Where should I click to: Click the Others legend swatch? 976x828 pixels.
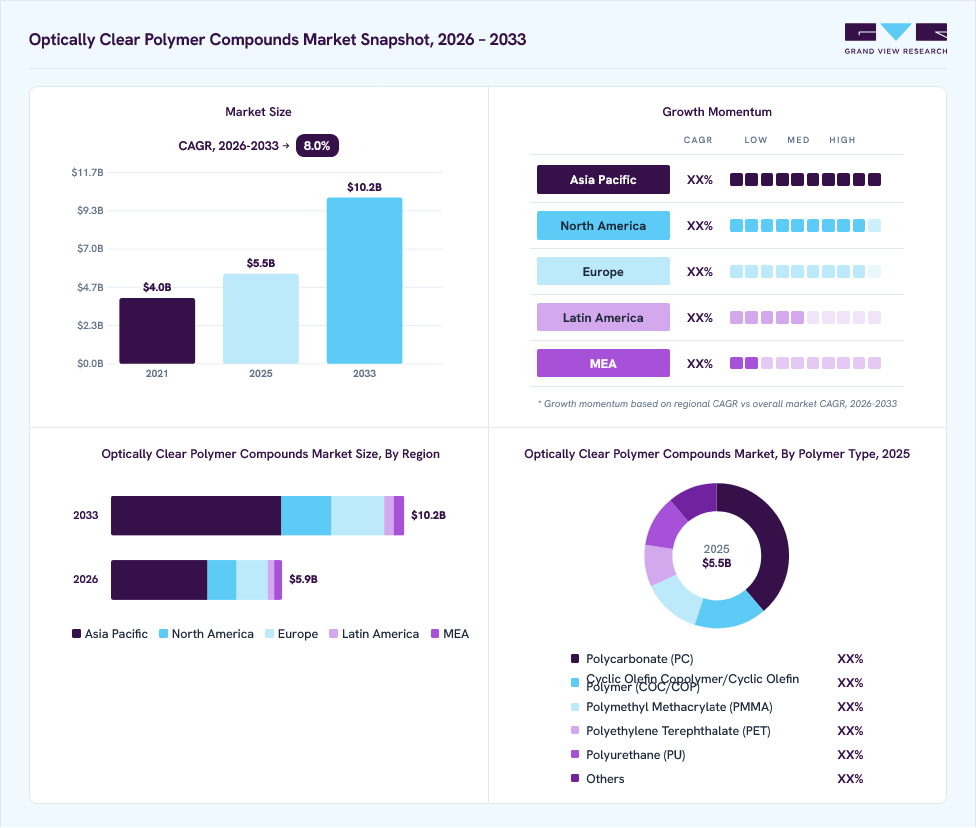[575, 778]
